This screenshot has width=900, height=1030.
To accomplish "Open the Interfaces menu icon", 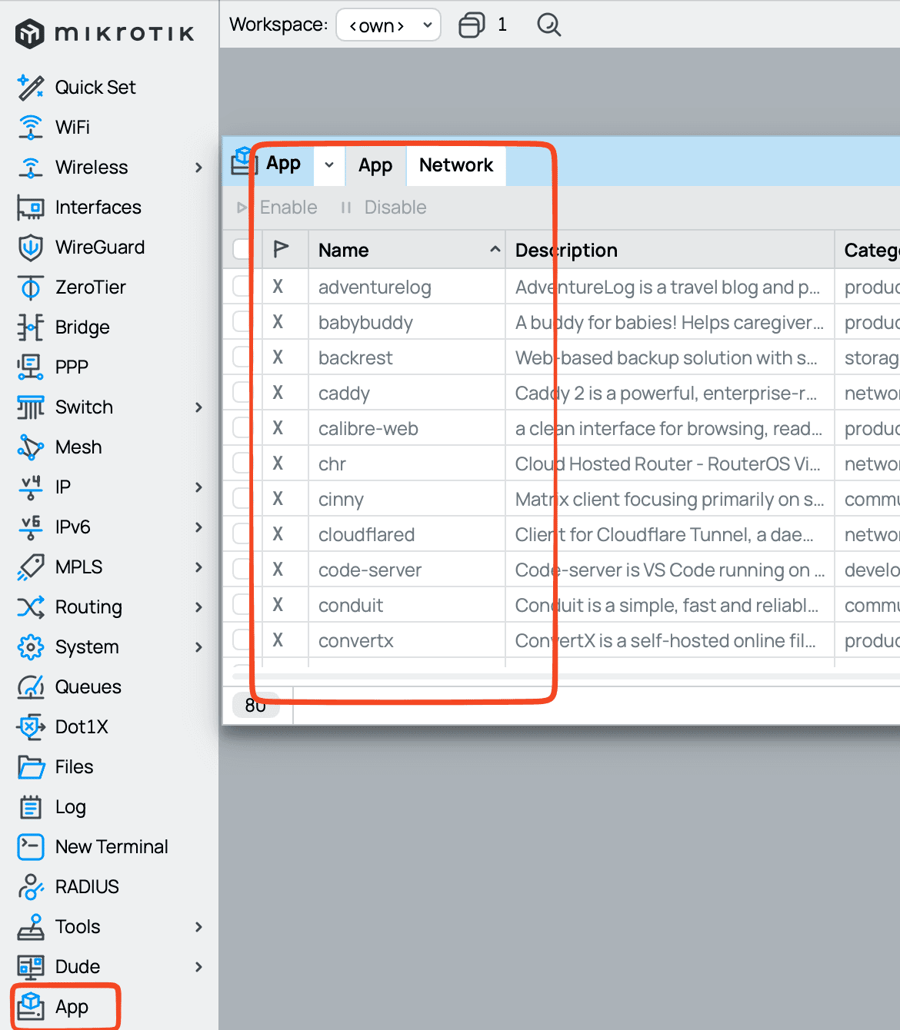I will [x=30, y=208].
